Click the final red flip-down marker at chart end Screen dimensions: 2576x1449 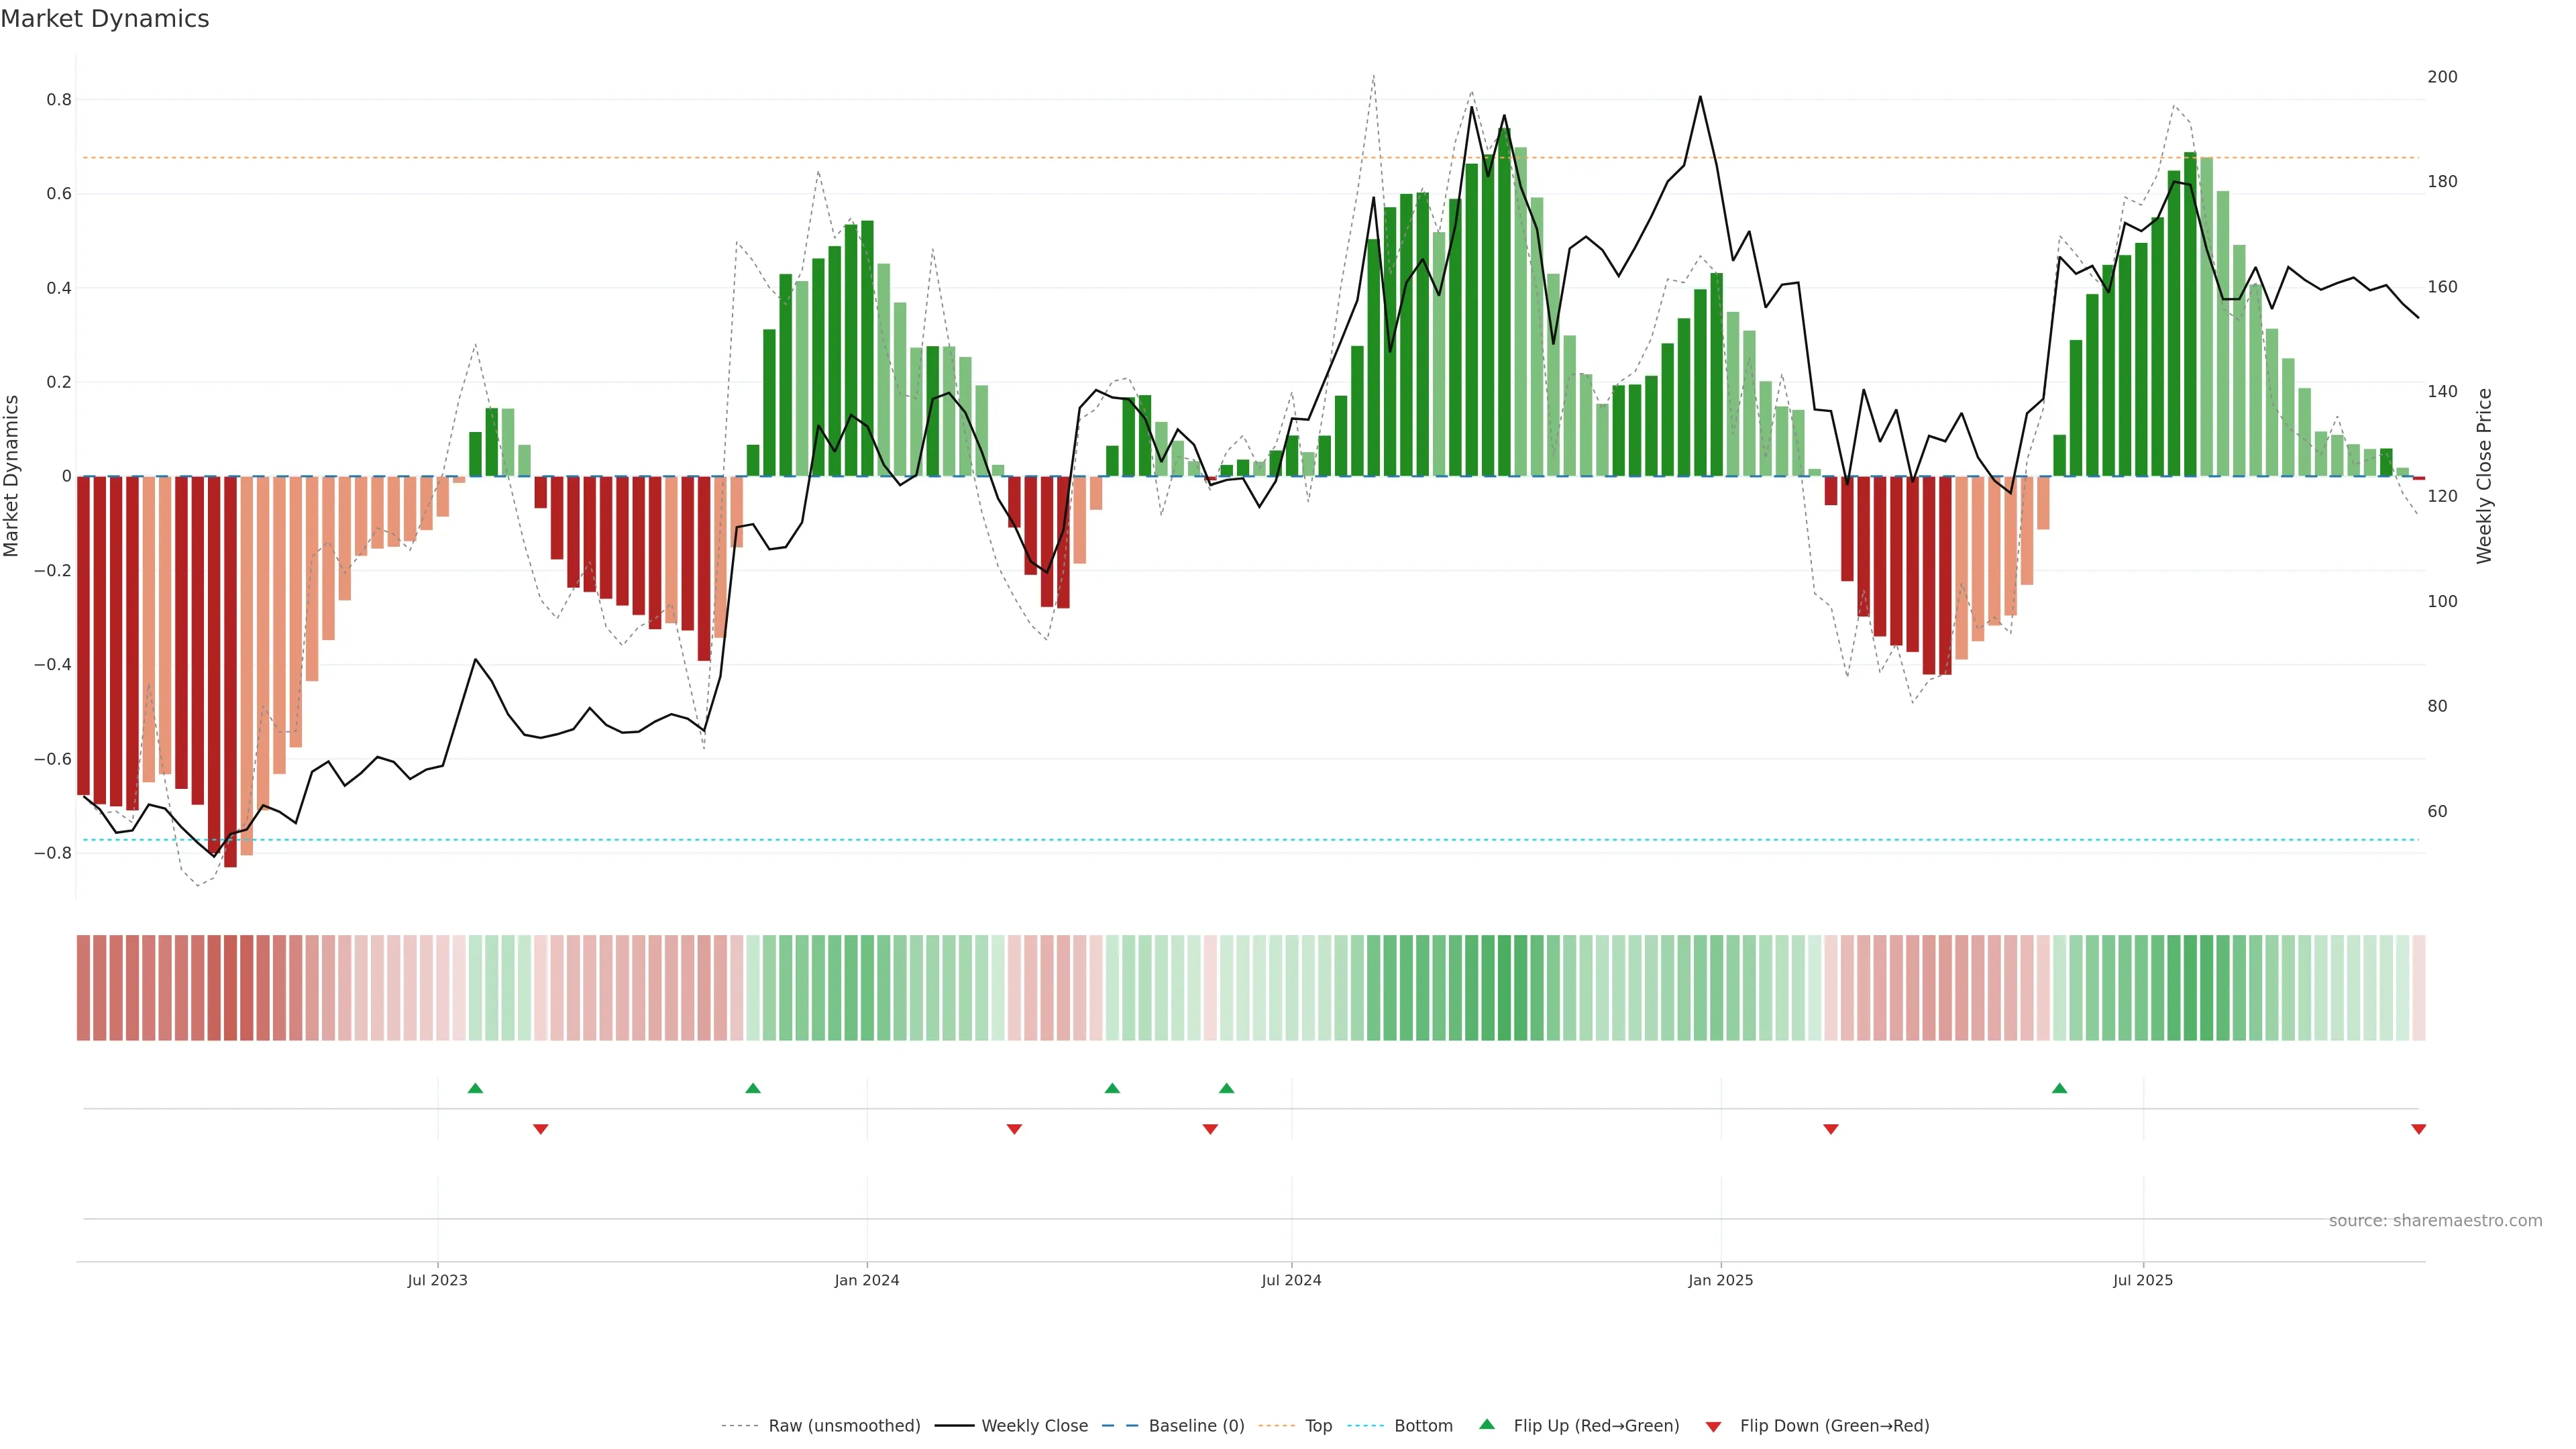click(x=2418, y=1129)
